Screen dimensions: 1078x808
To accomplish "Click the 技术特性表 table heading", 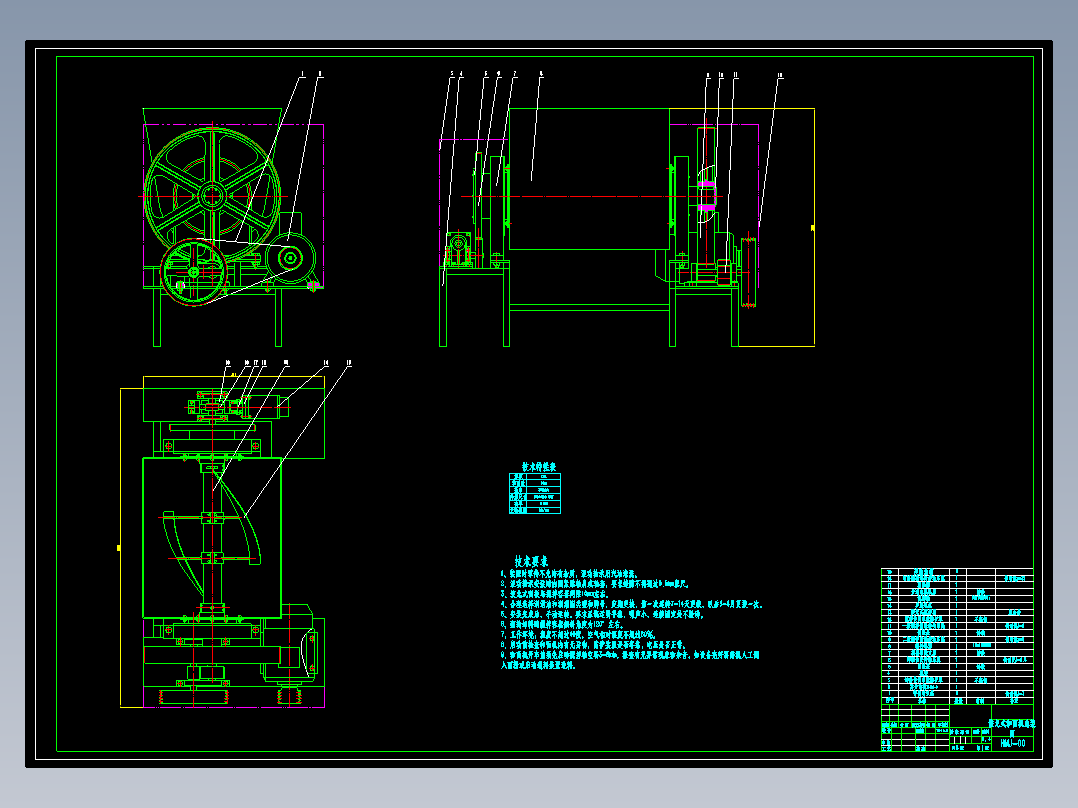I will pyautogui.click(x=538, y=467).
